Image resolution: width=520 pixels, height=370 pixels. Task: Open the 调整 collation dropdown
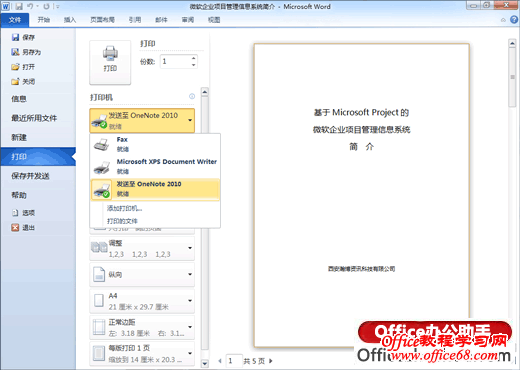142,248
